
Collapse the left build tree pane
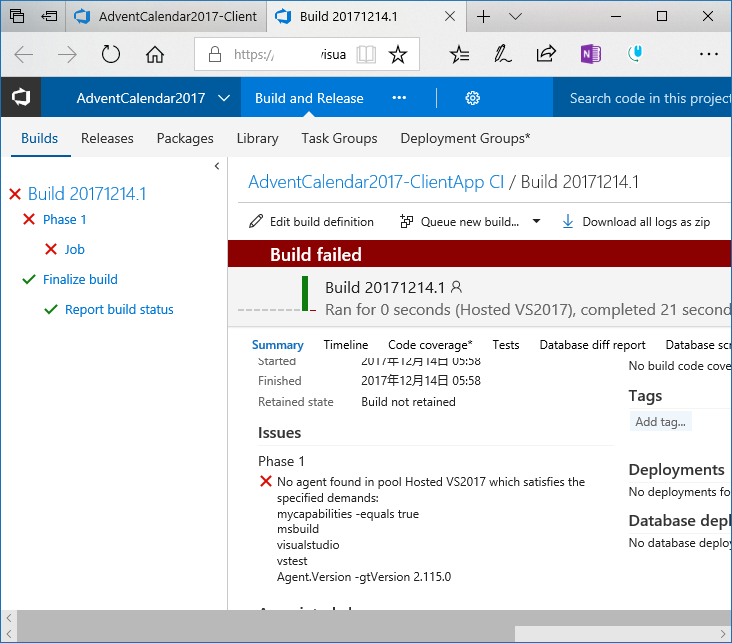point(217,166)
